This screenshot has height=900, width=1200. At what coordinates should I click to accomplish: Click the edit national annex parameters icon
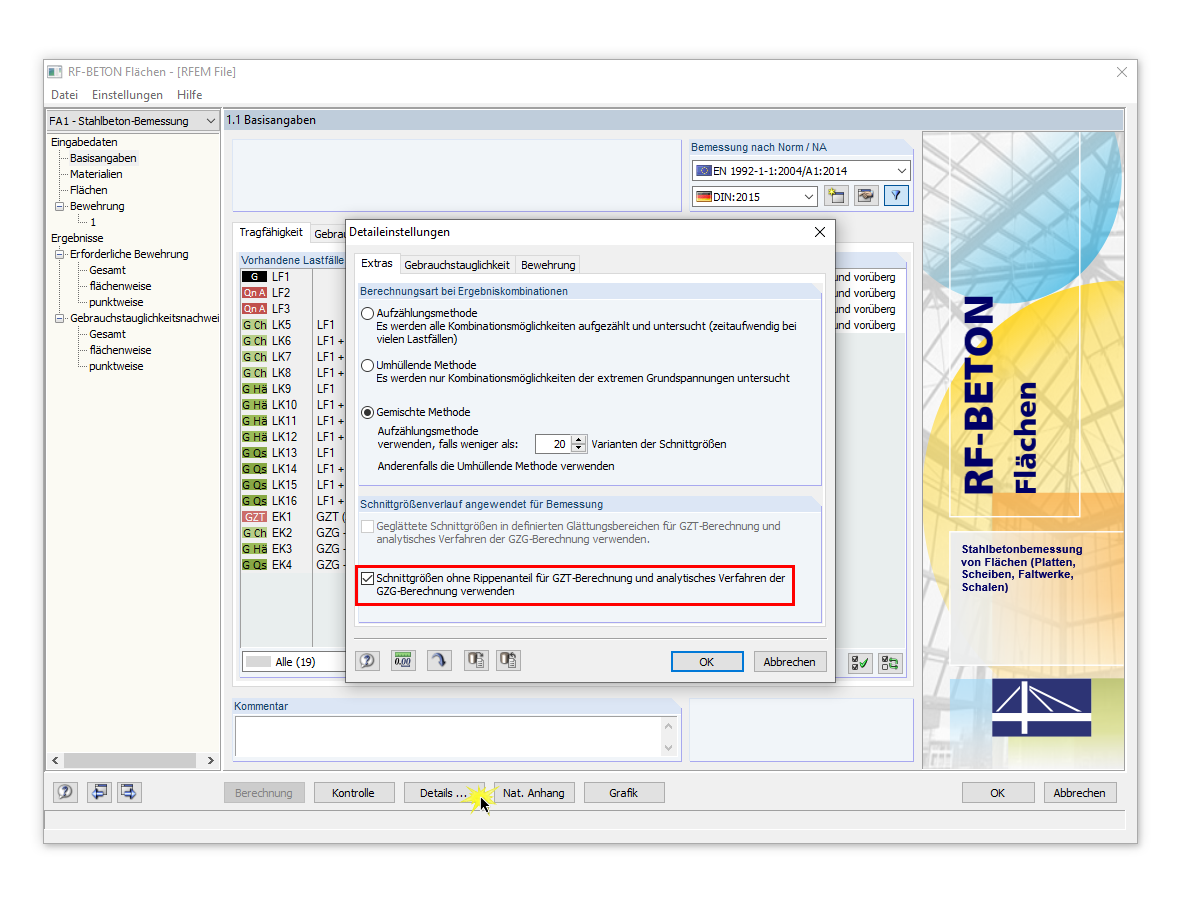(866, 197)
